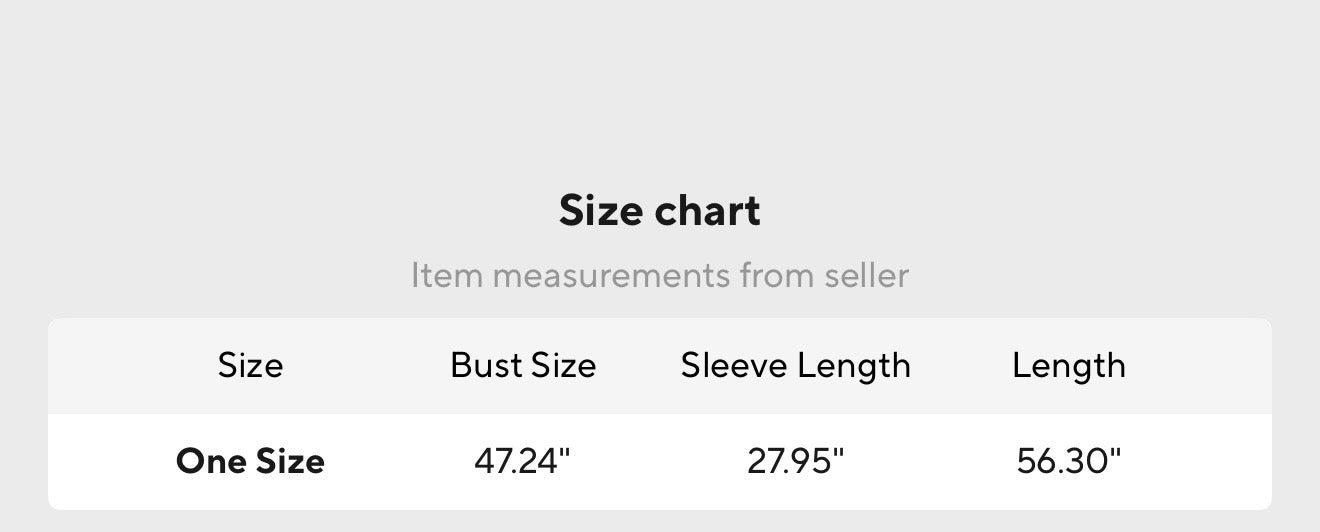Click the Size chart heading

click(x=659, y=211)
